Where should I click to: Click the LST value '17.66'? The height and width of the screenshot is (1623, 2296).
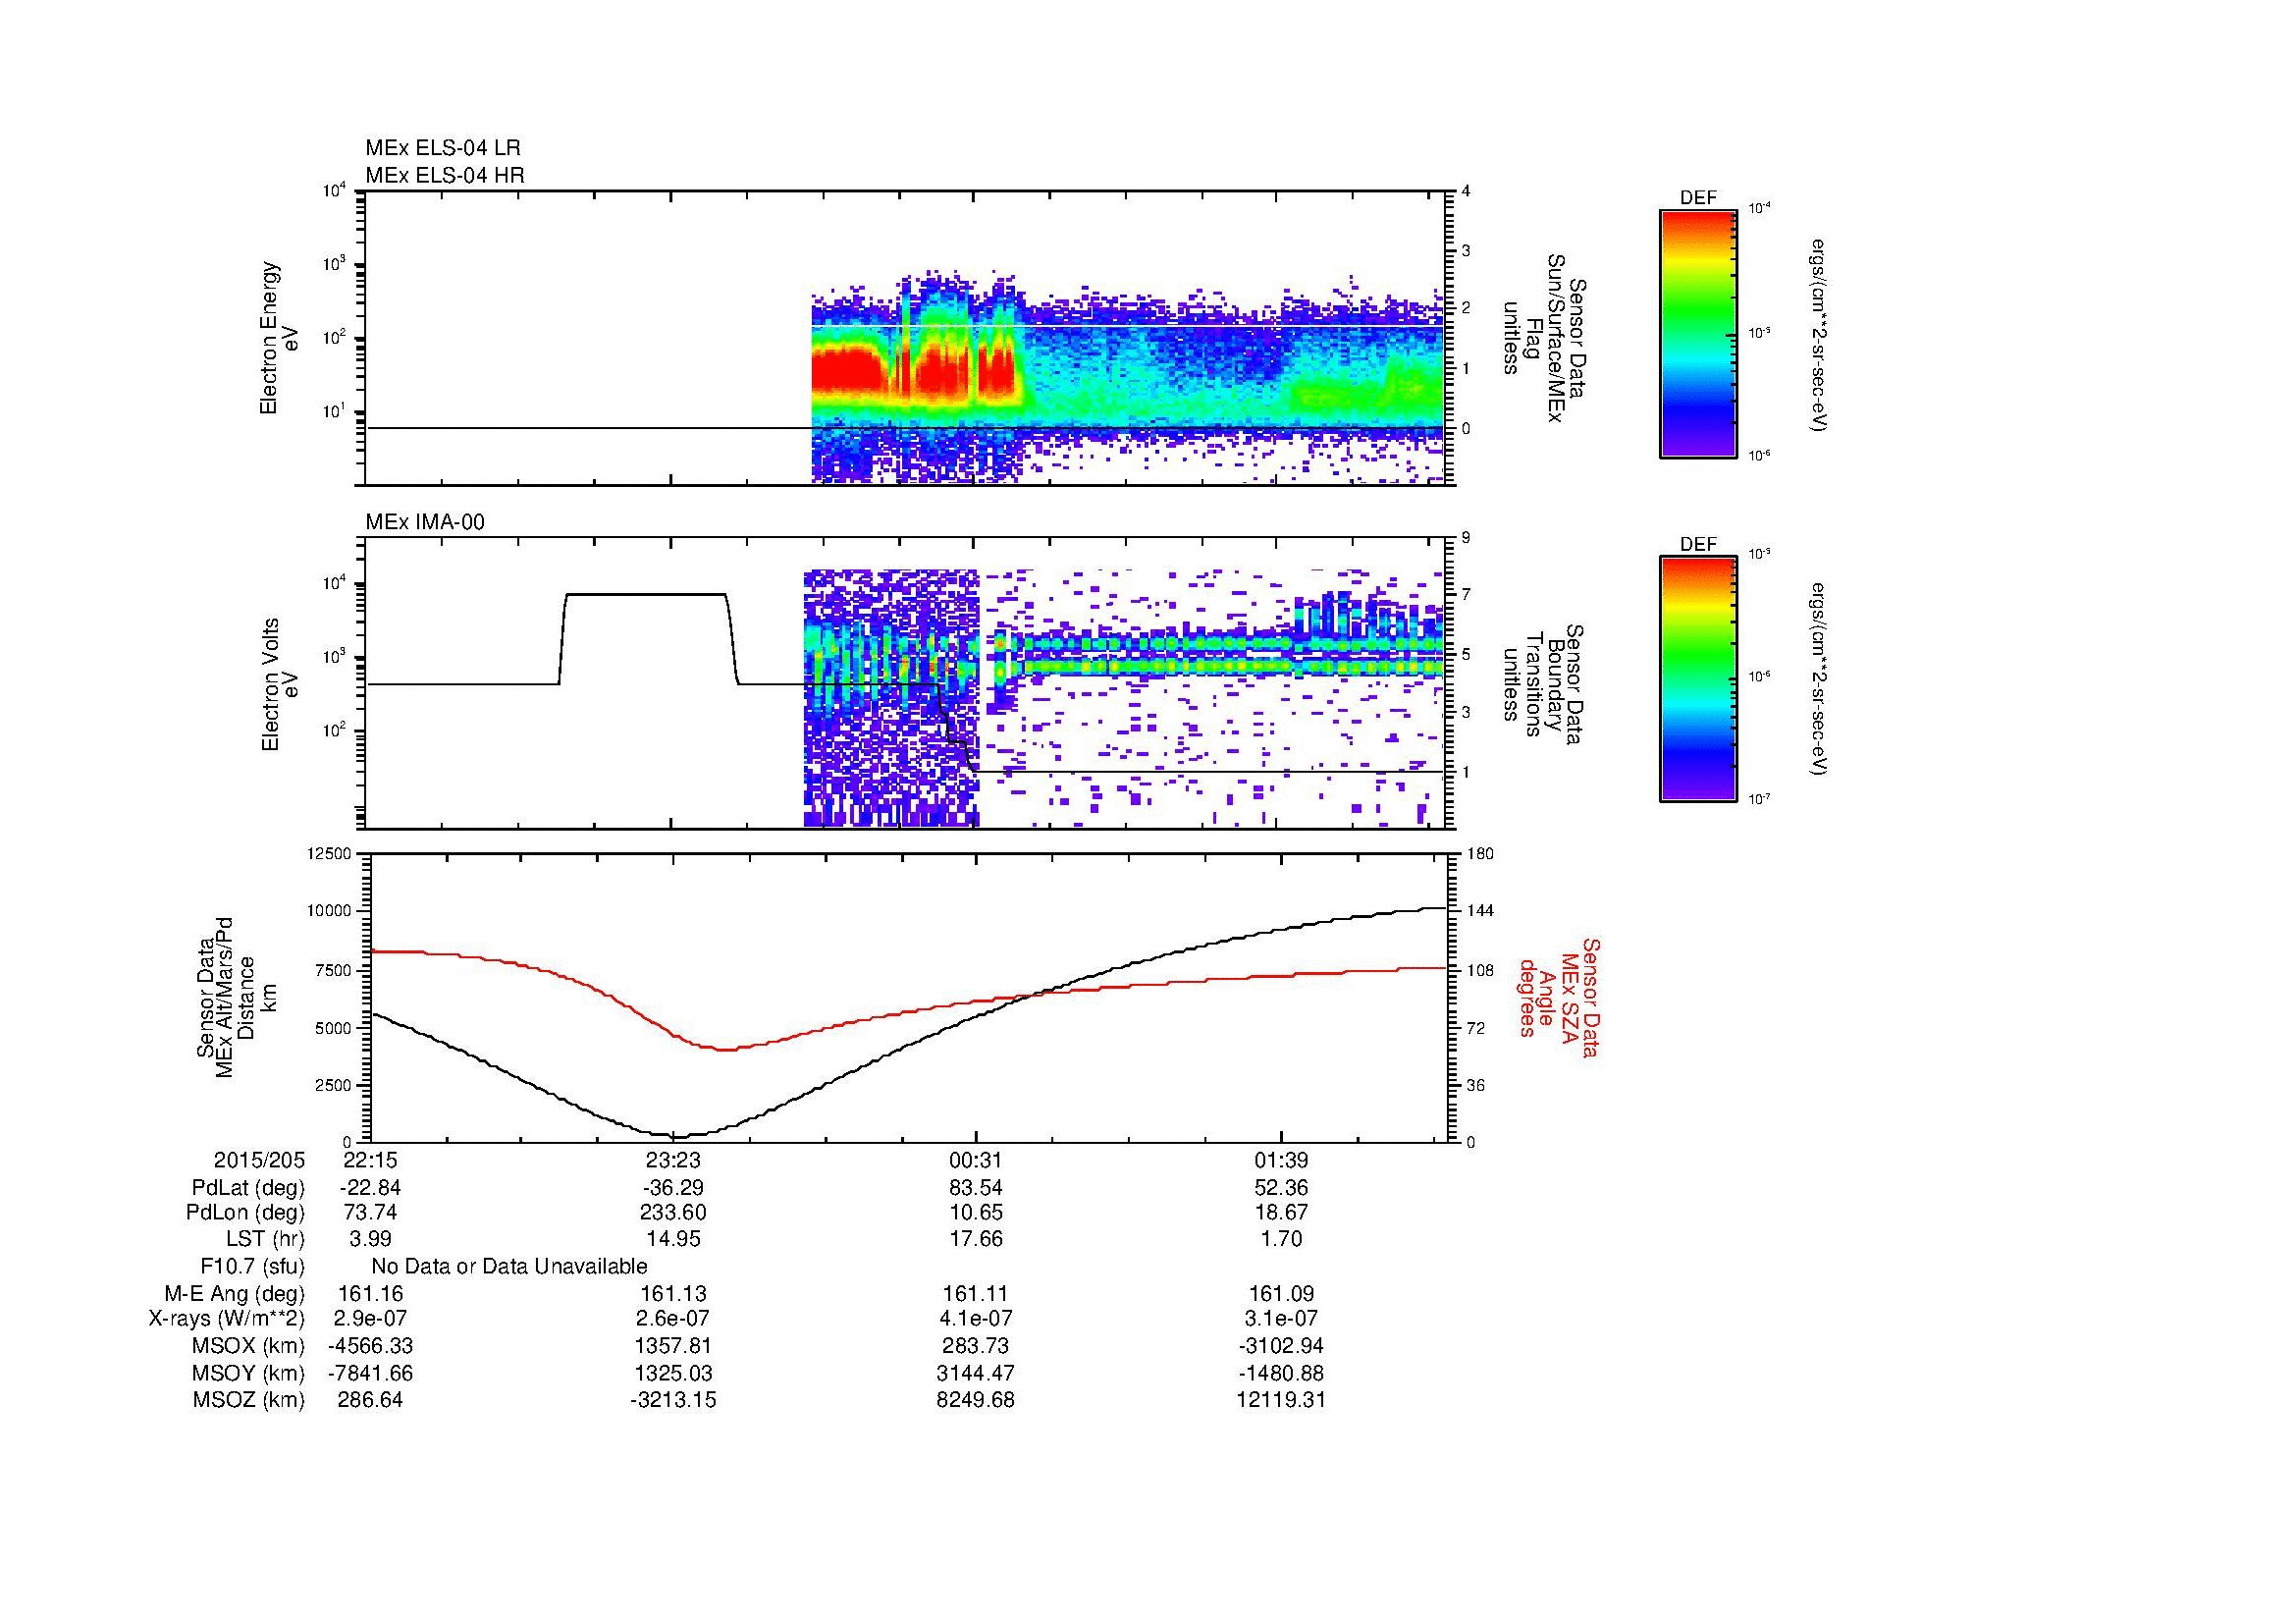tap(977, 1239)
